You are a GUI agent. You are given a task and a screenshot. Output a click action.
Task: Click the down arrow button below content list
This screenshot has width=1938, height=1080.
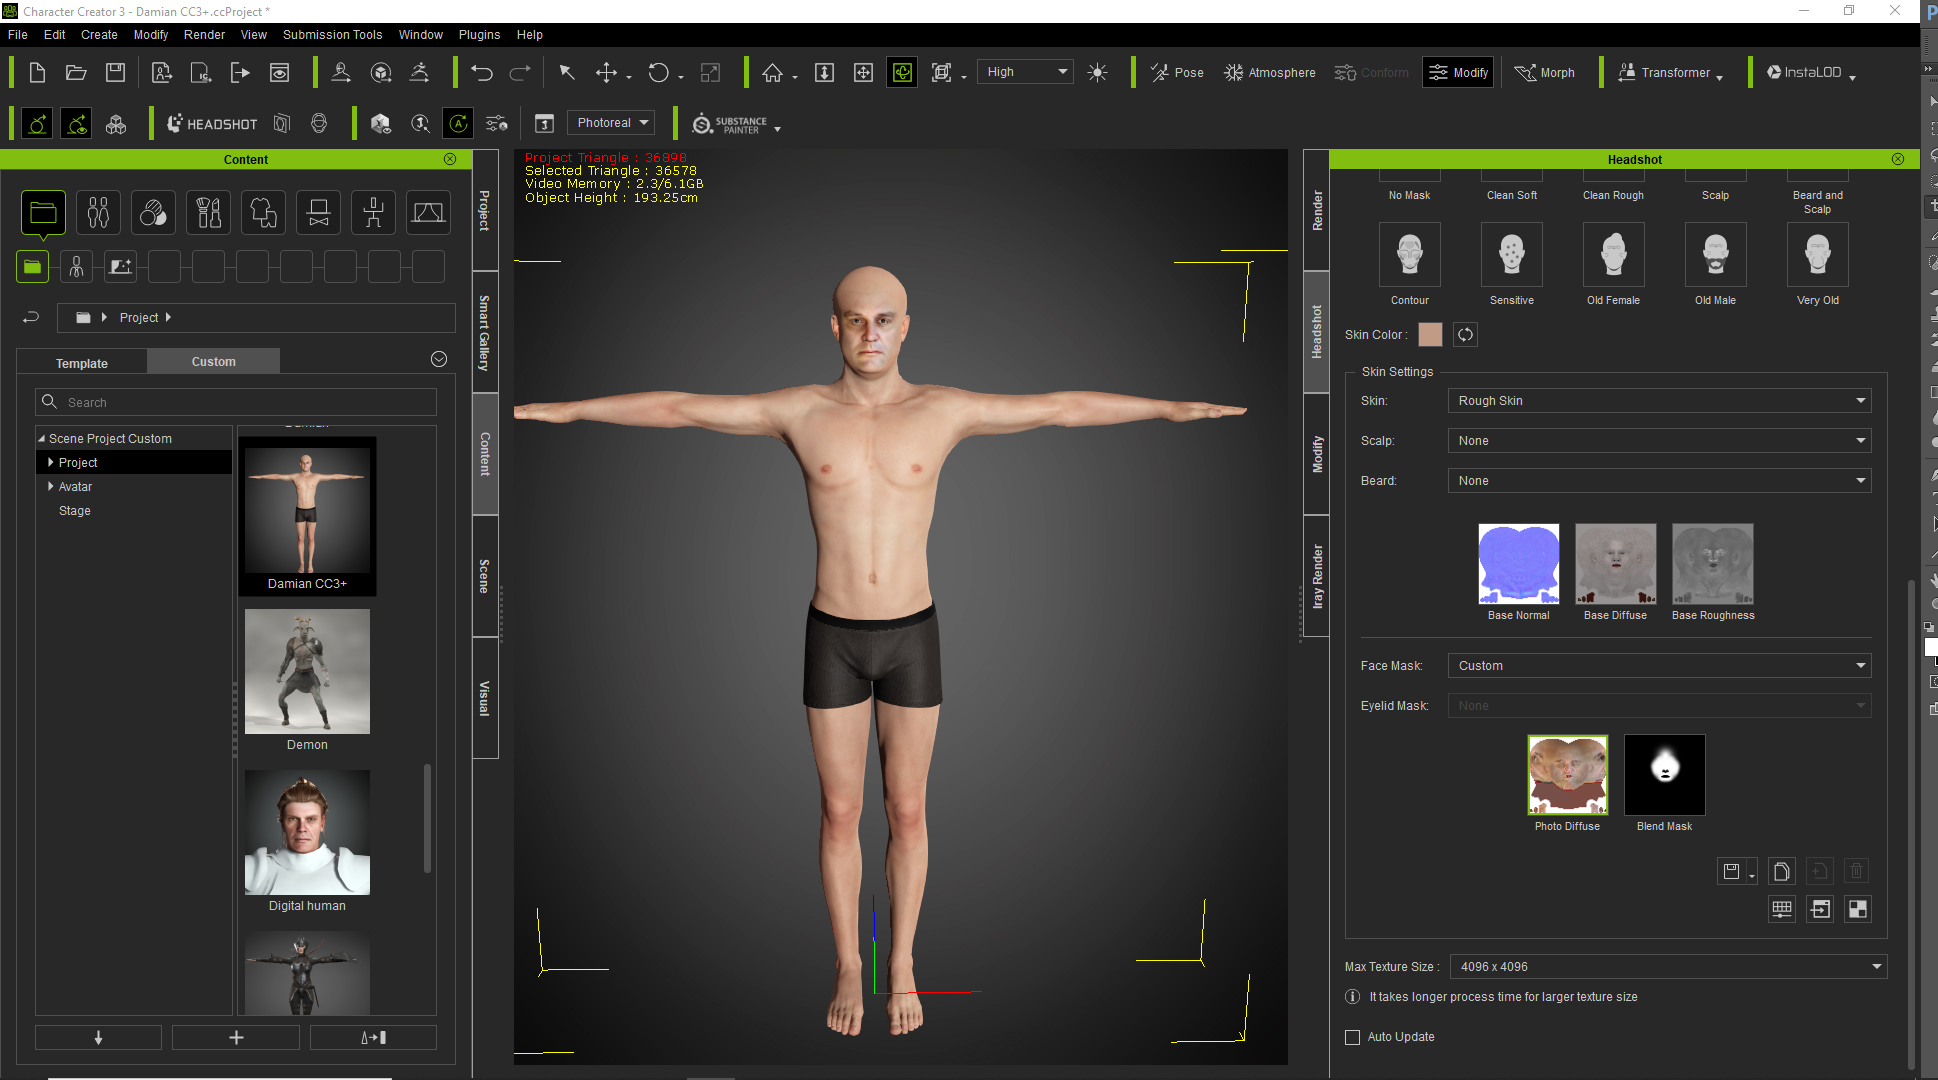point(98,1037)
